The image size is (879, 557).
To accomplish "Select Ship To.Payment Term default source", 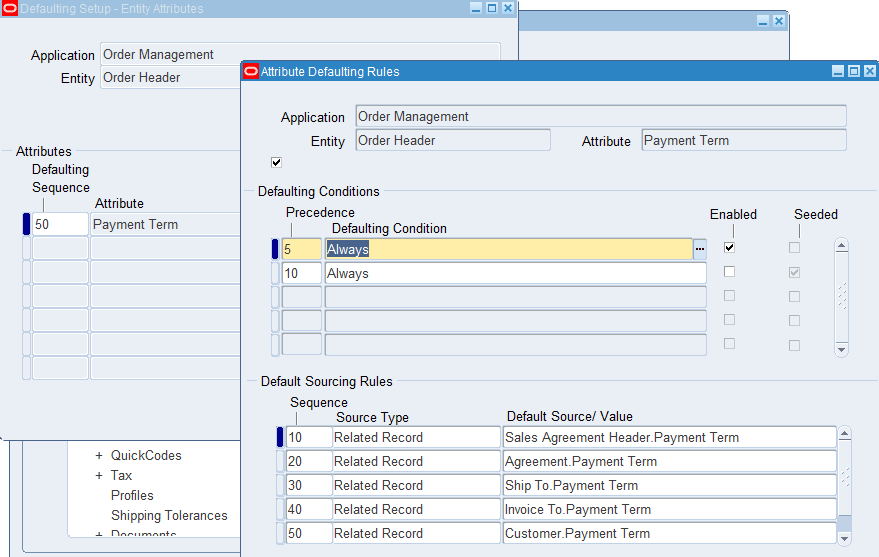I will [x=670, y=485].
